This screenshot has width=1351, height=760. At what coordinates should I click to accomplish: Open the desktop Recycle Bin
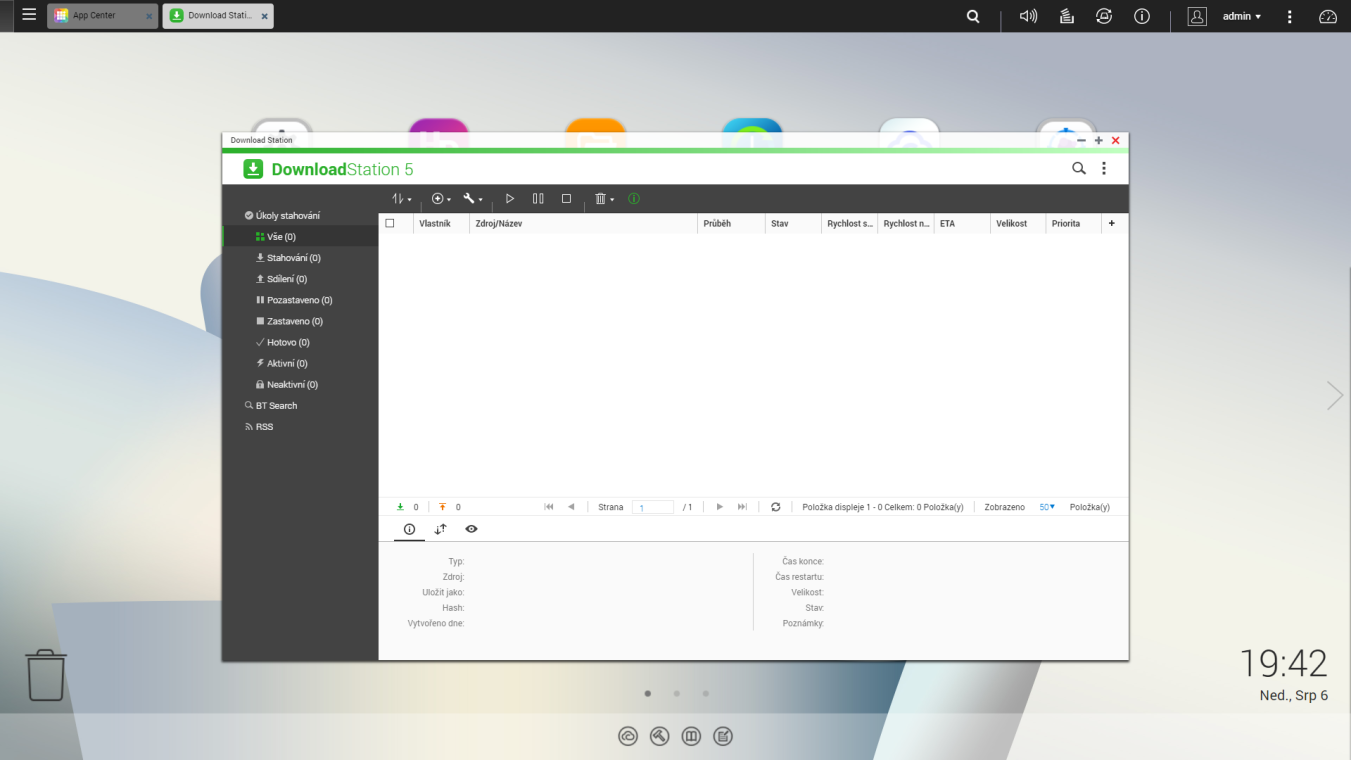pos(46,675)
